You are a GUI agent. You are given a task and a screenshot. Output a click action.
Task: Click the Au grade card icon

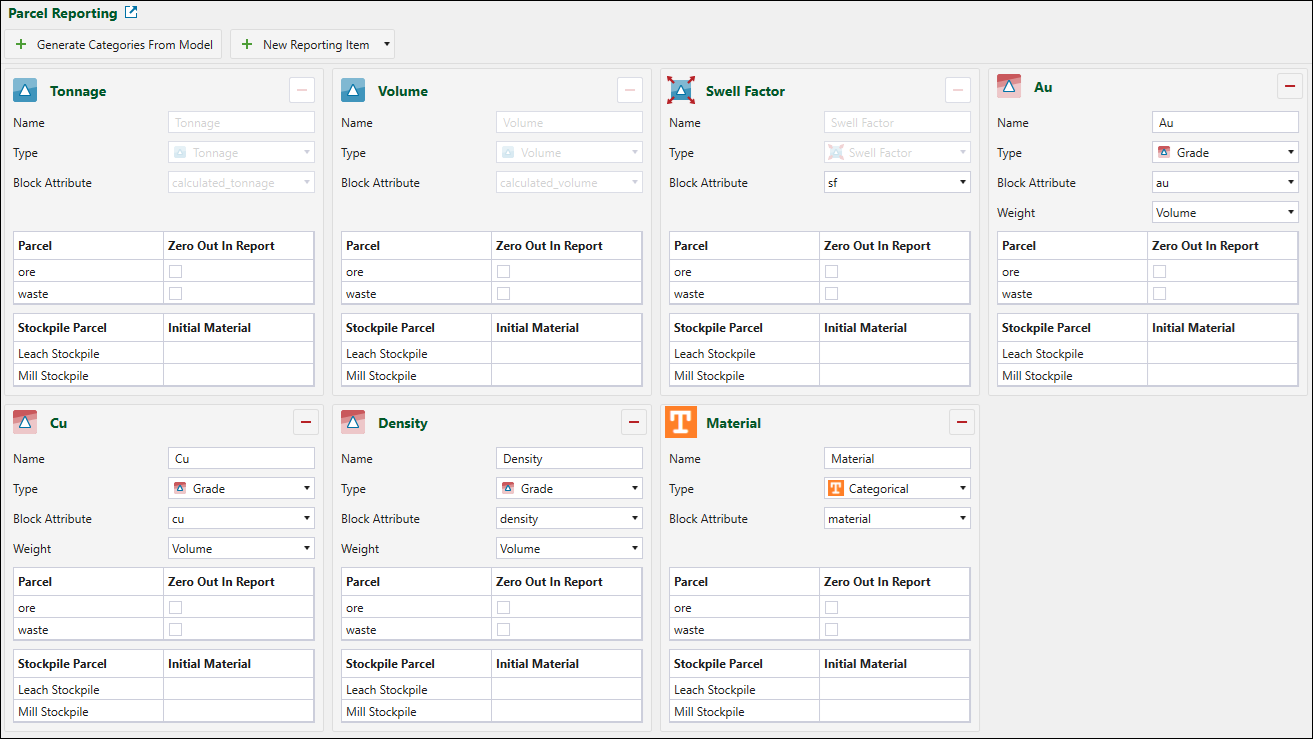(1009, 86)
